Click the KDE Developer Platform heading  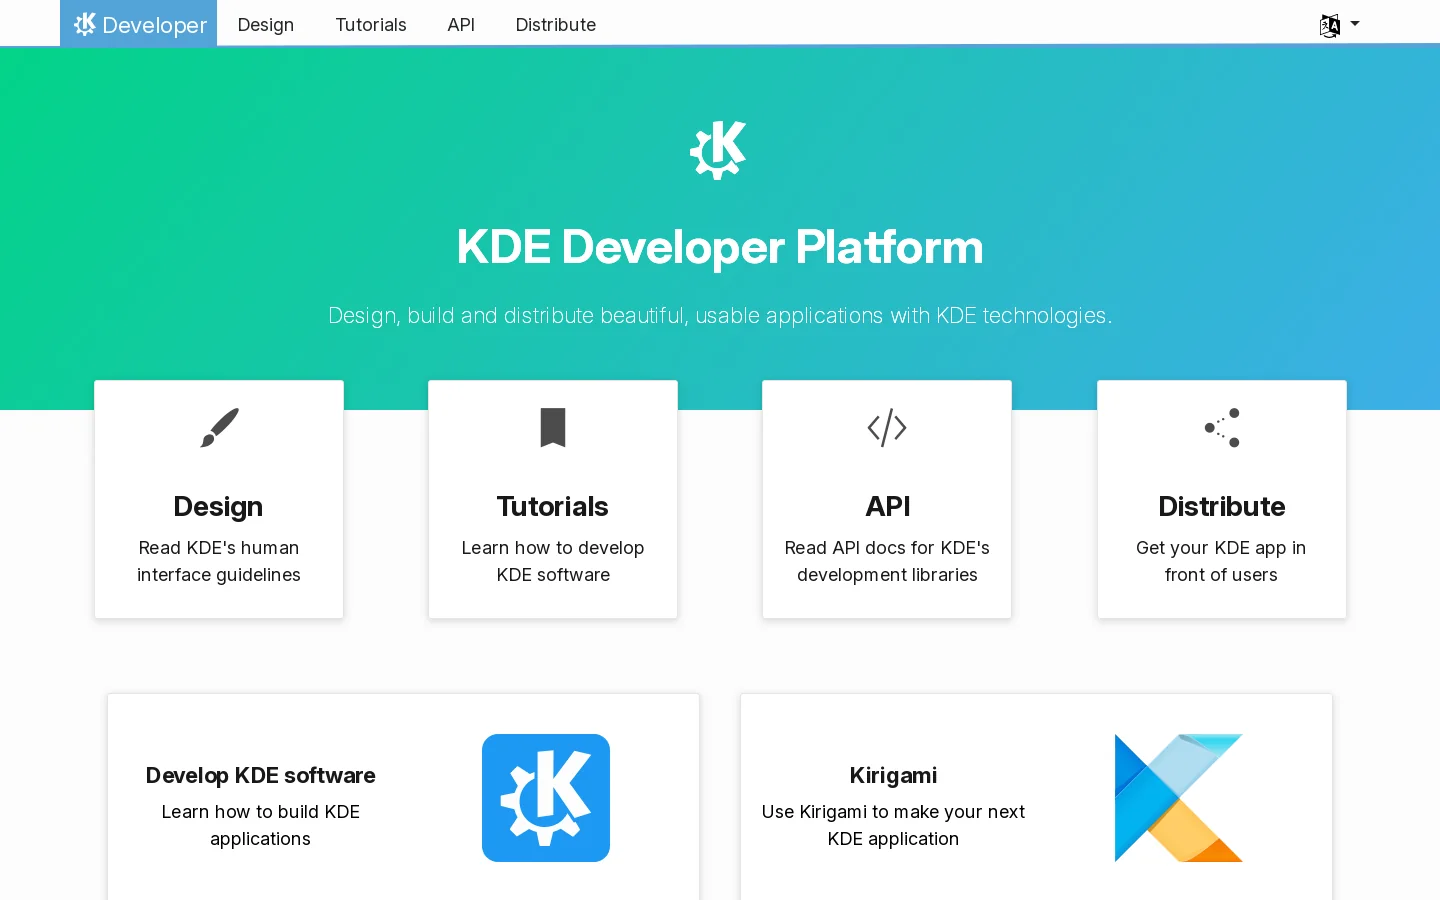tap(720, 247)
